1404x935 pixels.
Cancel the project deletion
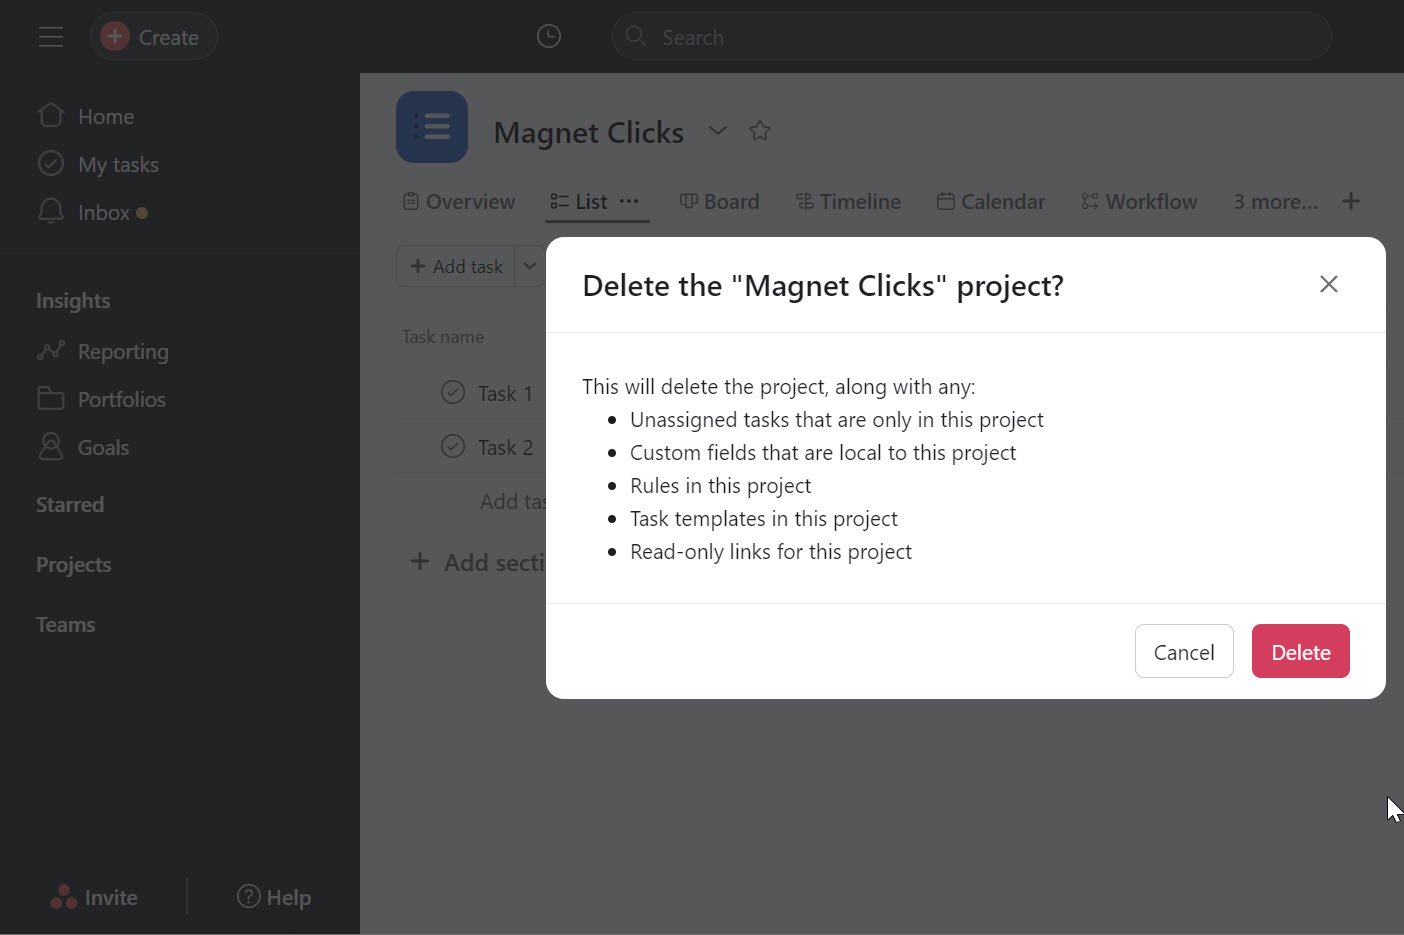pyautogui.click(x=1184, y=651)
